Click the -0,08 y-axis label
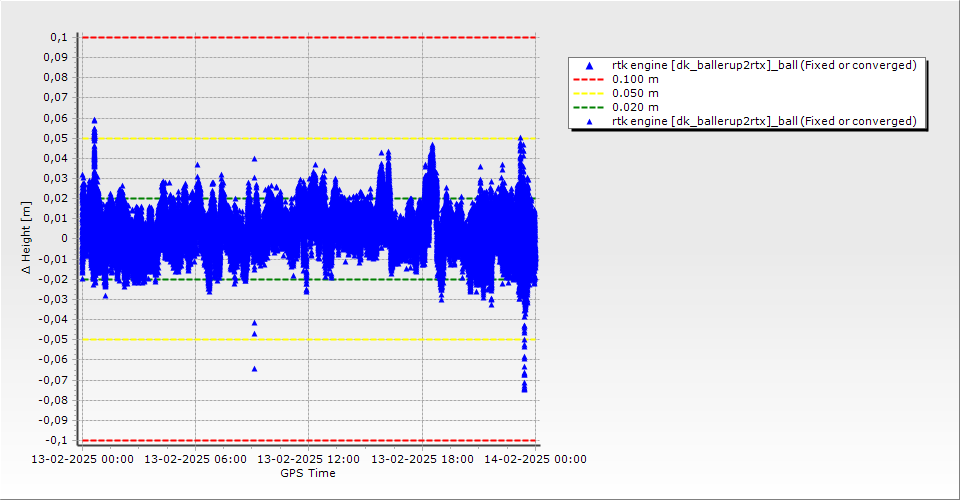 53,400
